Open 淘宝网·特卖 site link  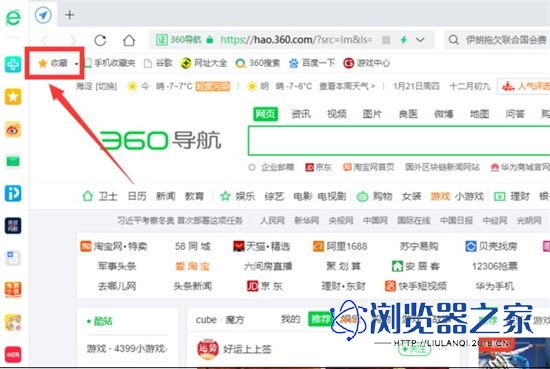point(114,246)
